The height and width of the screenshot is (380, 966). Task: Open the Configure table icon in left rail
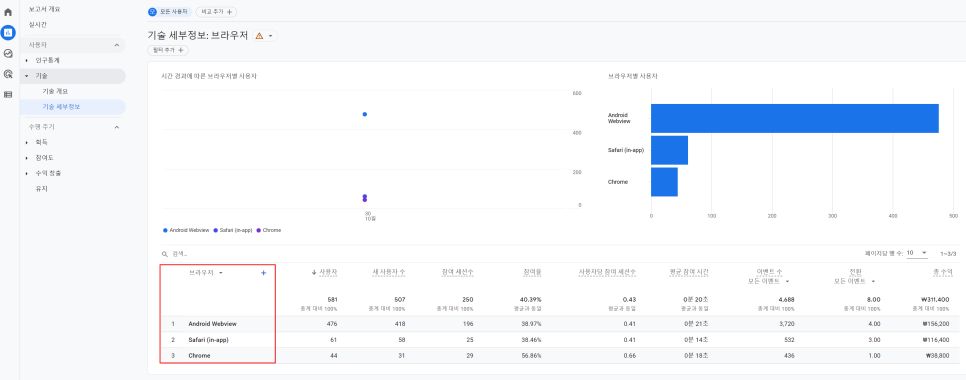[x=8, y=94]
